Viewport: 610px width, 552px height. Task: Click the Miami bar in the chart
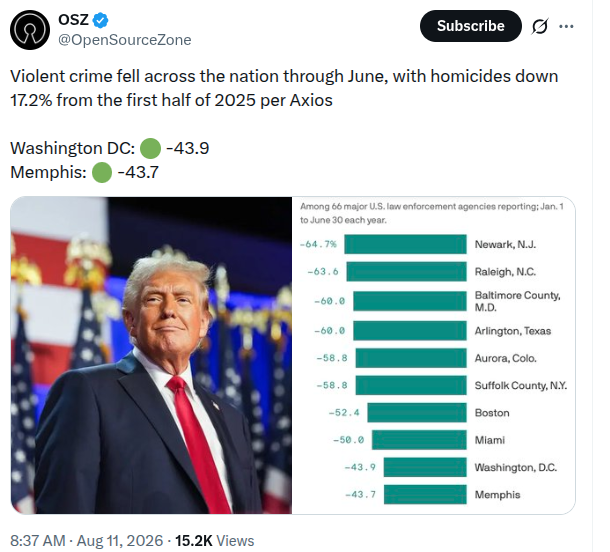click(419, 440)
